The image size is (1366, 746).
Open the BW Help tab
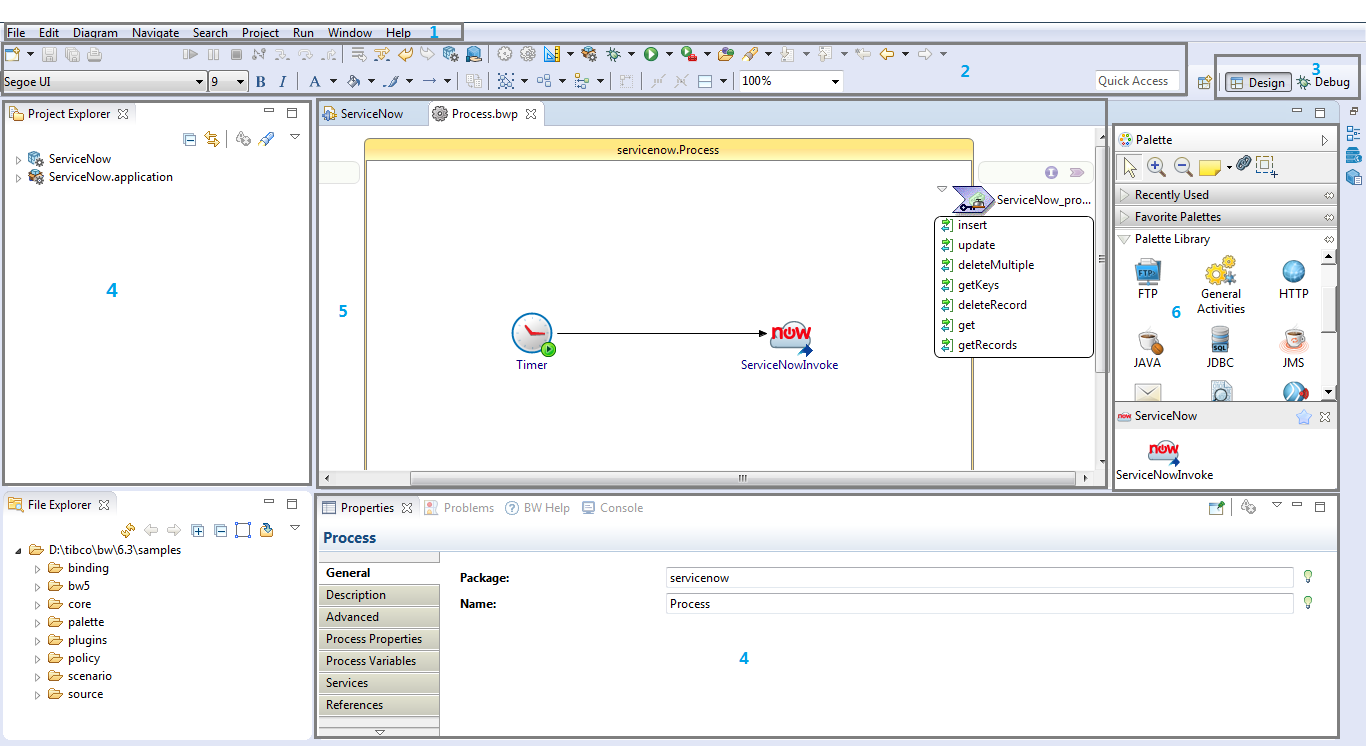(537, 508)
